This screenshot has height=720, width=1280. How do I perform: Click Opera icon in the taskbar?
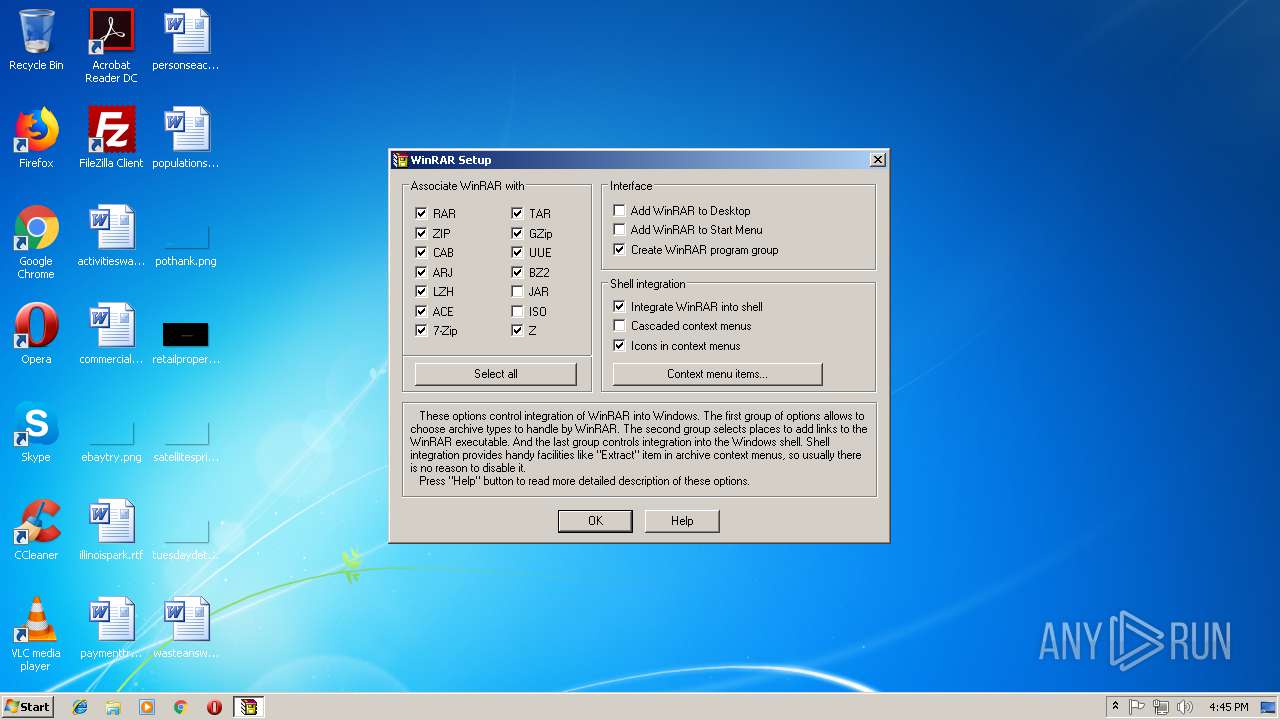point(214,707)
